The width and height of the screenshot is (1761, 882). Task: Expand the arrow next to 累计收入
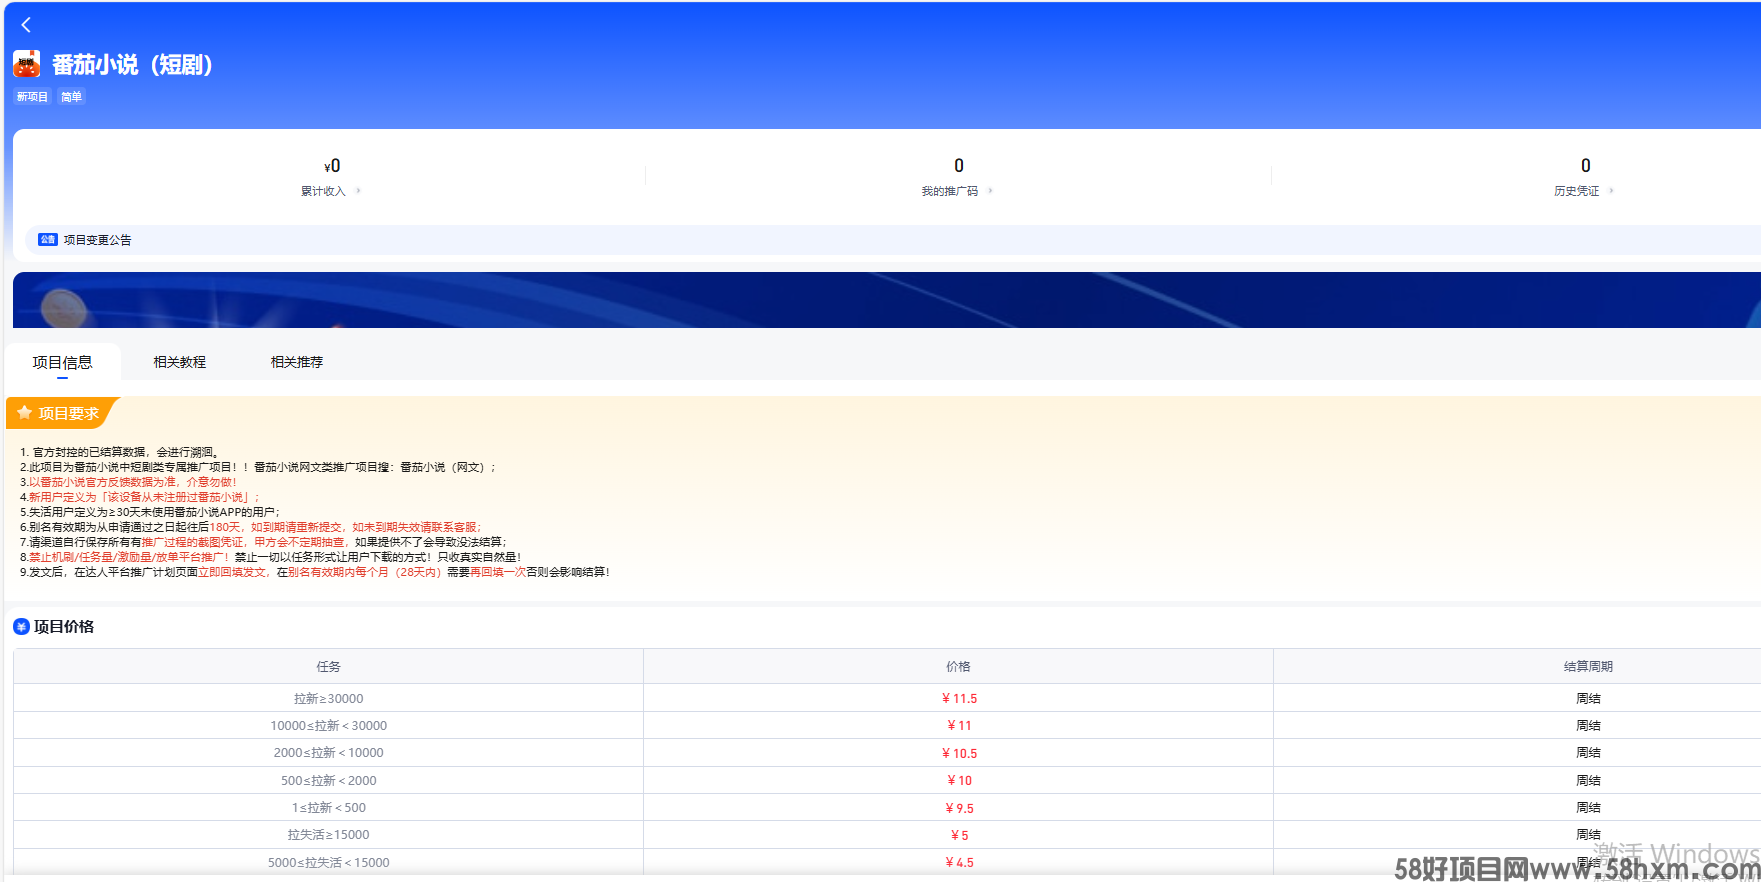coord(358,191)
